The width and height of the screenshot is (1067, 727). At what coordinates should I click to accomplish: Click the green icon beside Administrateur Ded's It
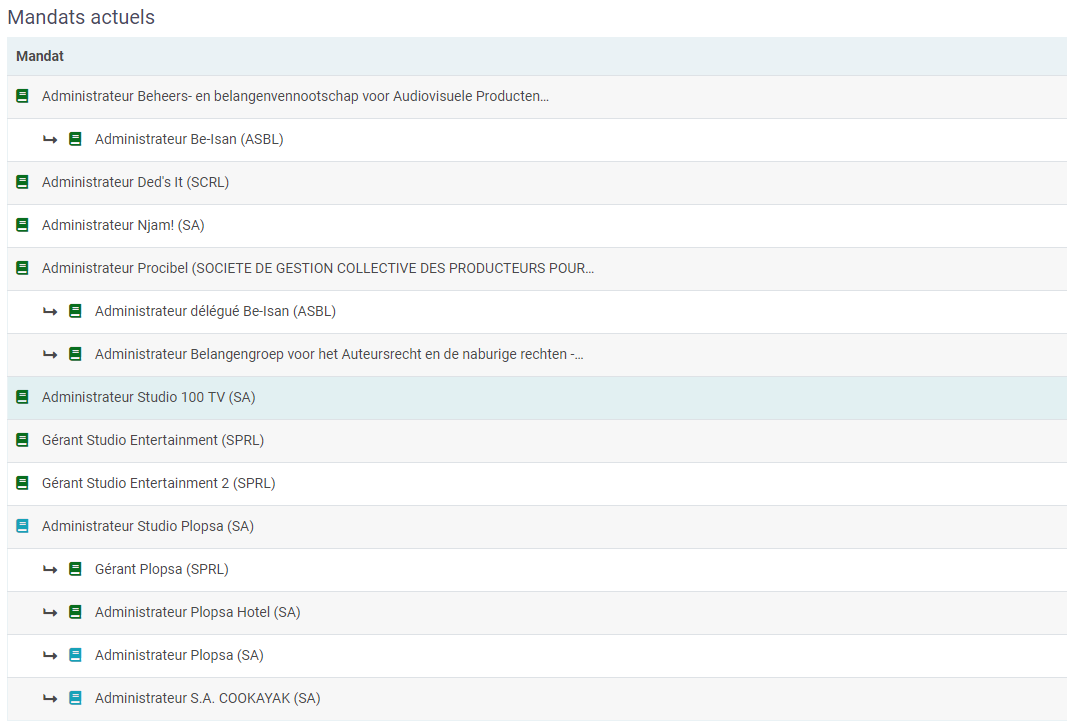23,183
